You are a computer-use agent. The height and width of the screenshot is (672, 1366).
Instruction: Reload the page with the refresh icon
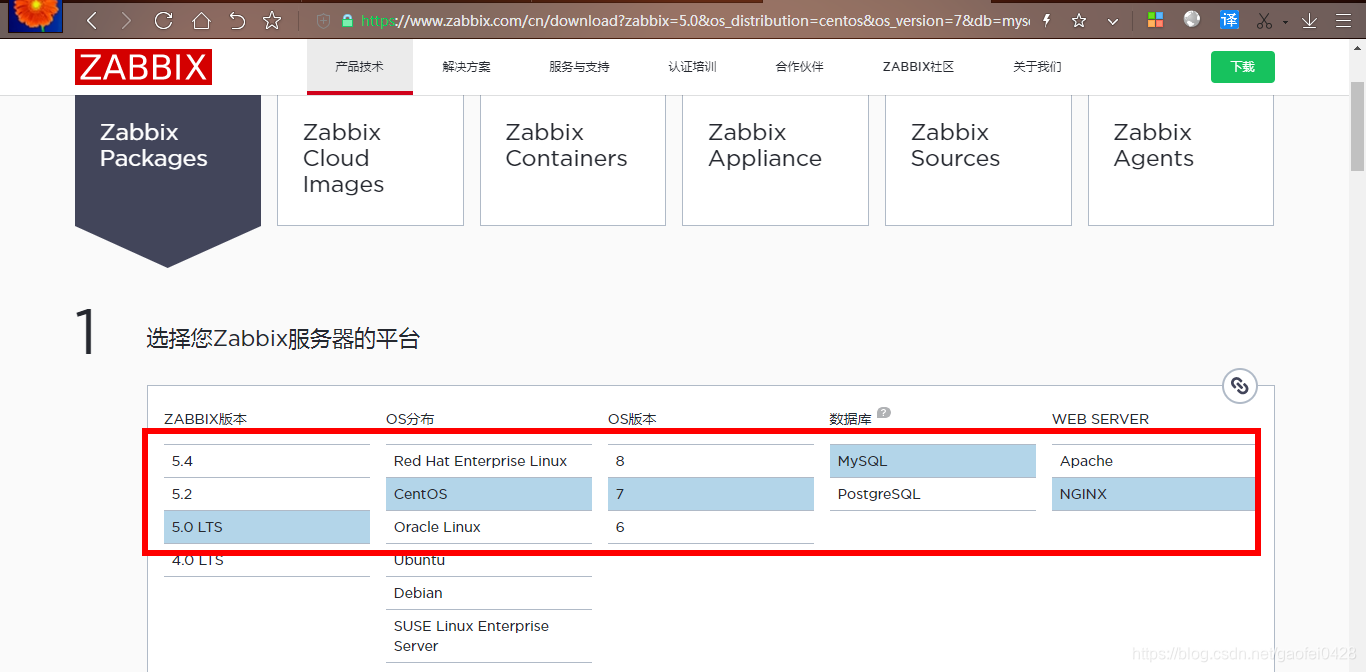163,20
